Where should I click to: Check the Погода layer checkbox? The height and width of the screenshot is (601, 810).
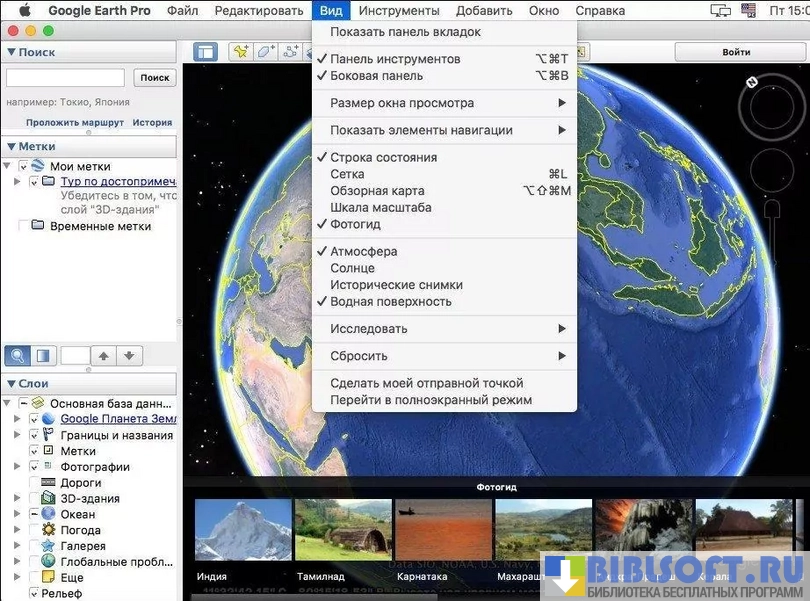coord(35,530)
